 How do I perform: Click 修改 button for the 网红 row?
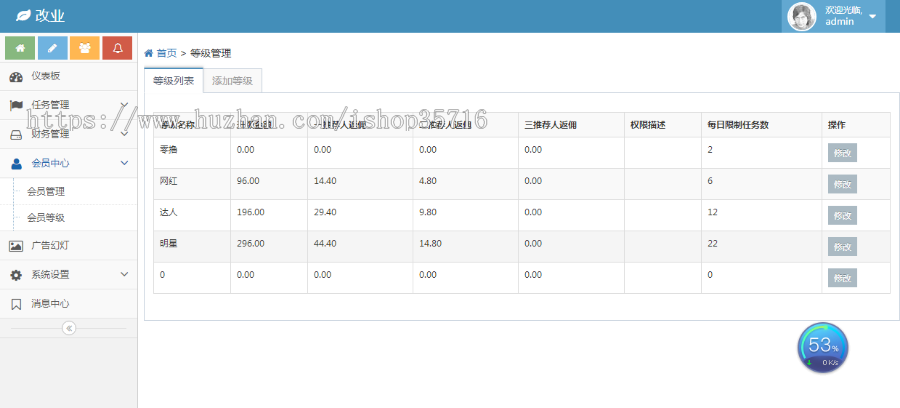click(x=842, y=184)
